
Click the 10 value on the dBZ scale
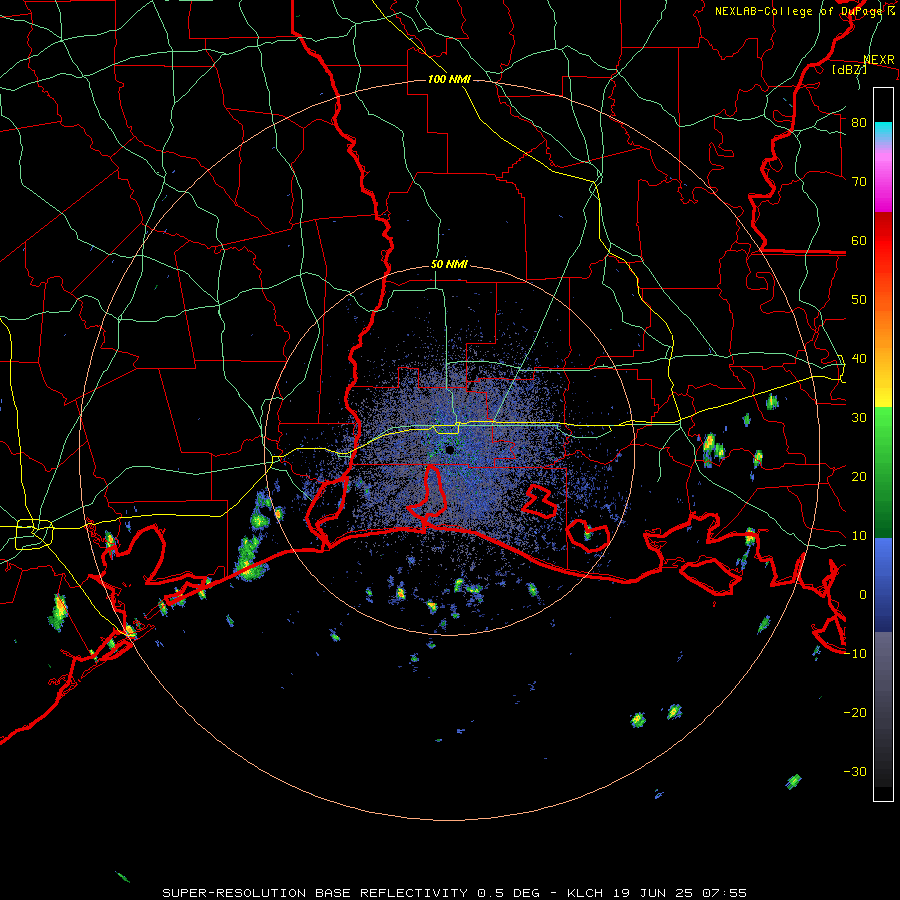click(x=859, y=536)
